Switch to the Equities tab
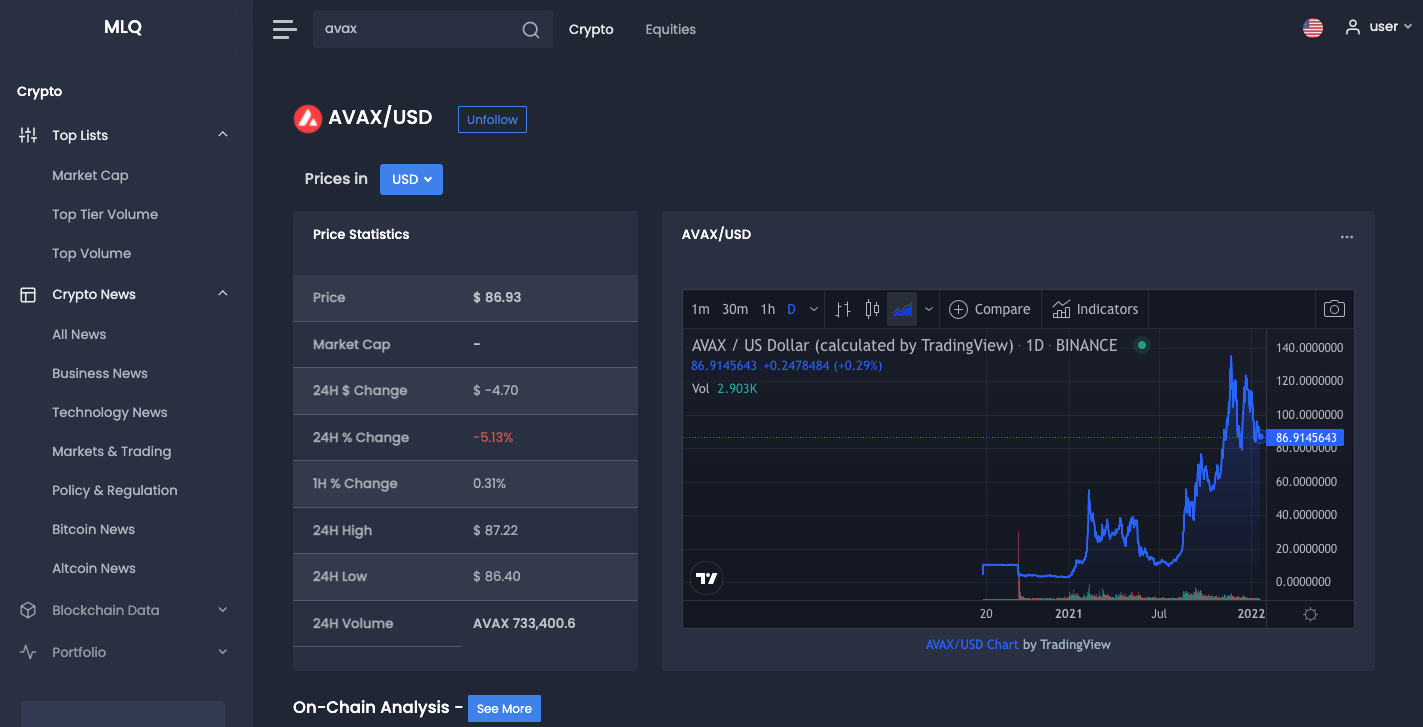The height and width of the screenshot is (727, 1423). (670, 29)
